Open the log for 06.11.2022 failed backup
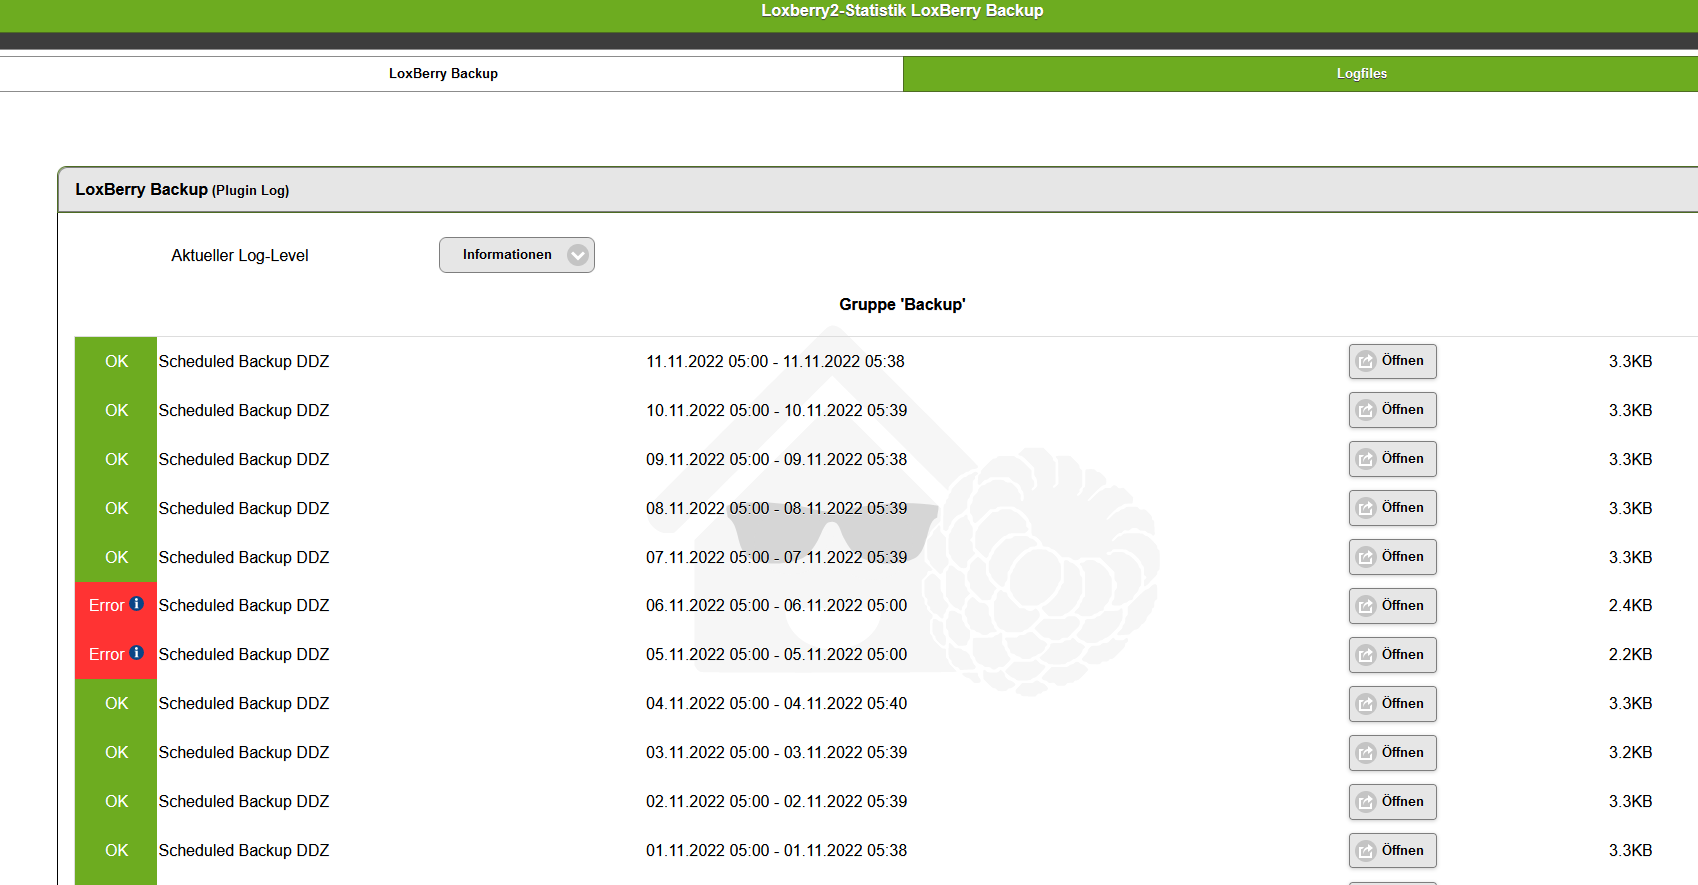Screen dimensions: 1698x885 [x=1392, y=606]
